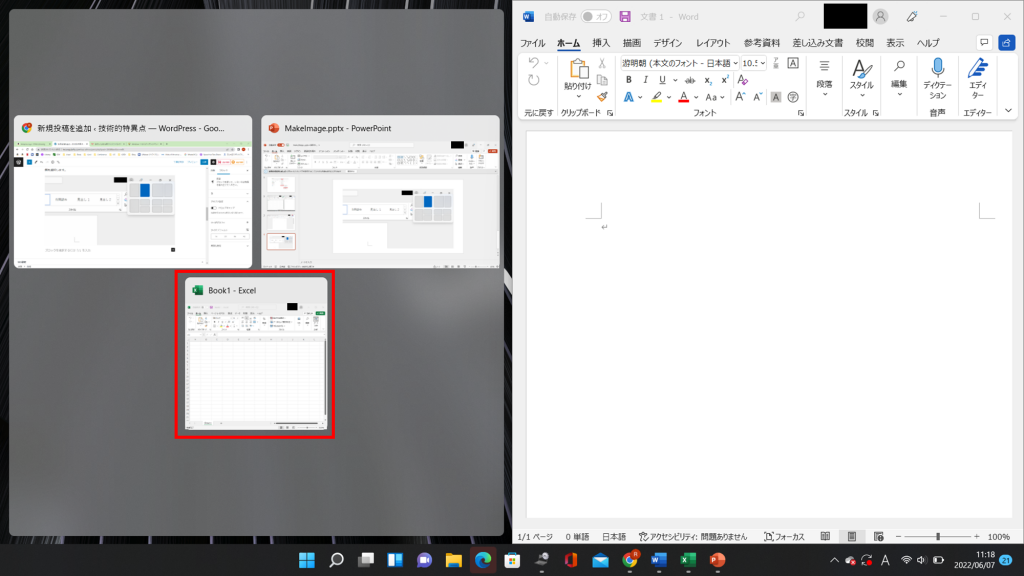Toggle the AutoSave switch in Word
This screenshot has width=1024, height=576.
(597, 16)
